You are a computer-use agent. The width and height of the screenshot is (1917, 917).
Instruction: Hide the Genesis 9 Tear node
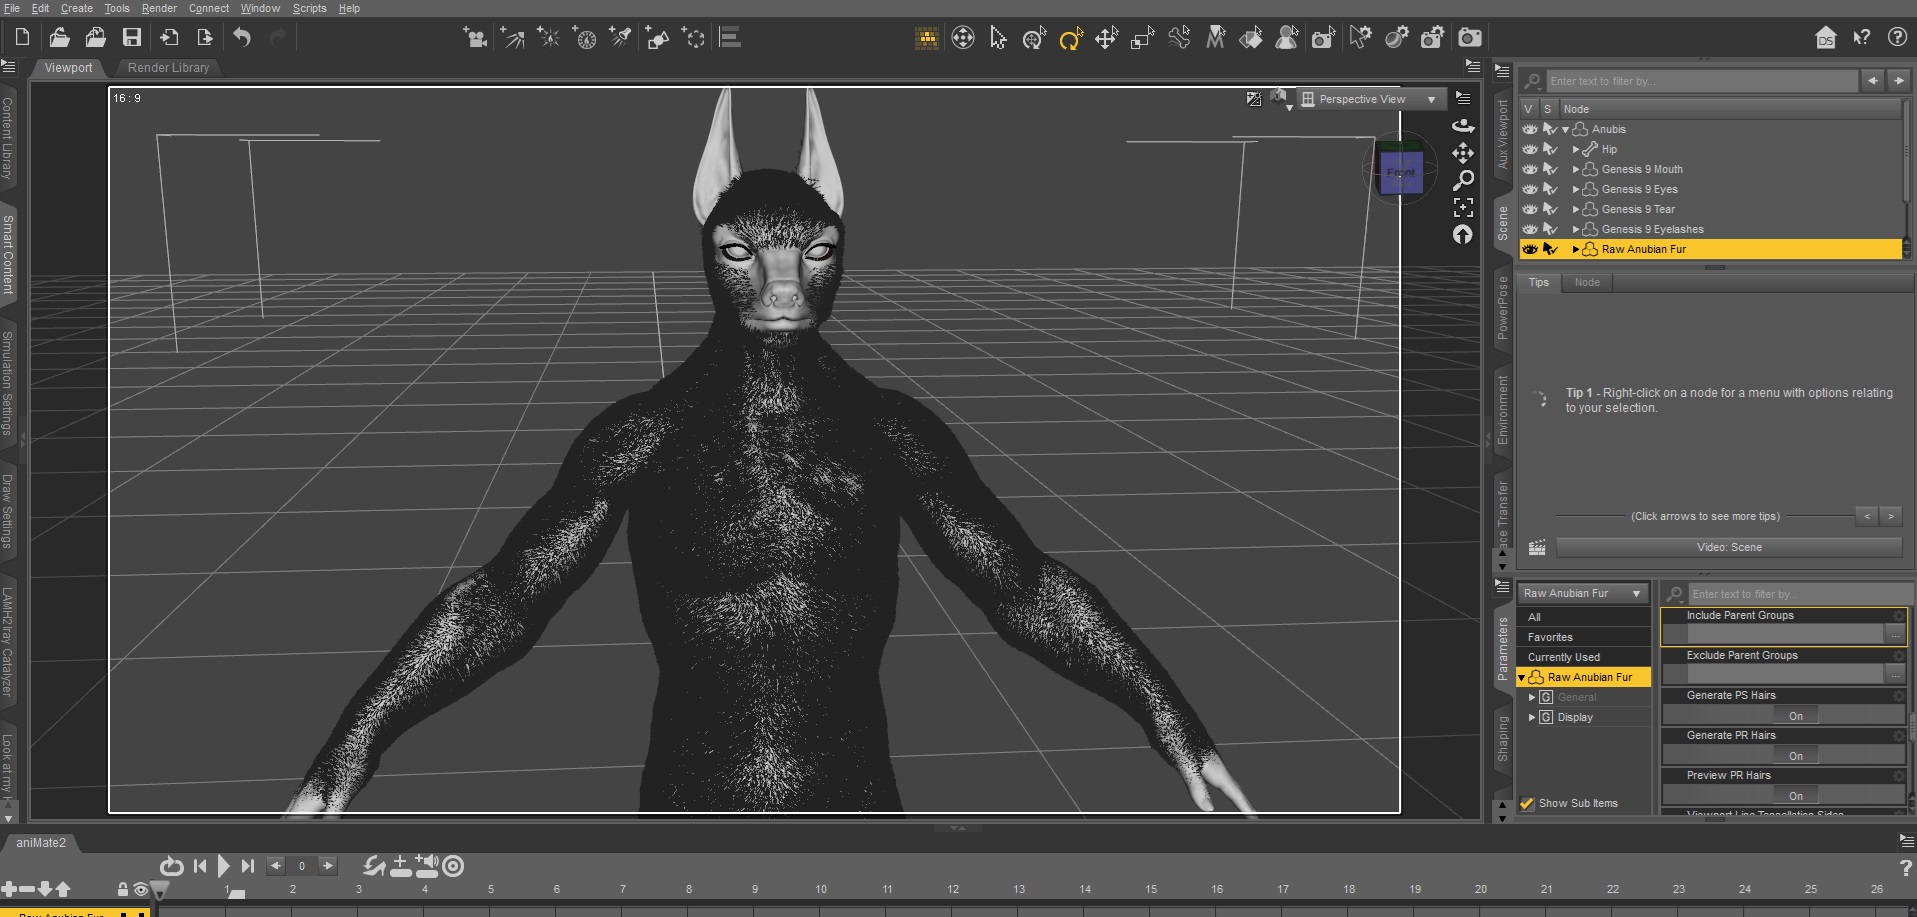tap(1529, 209)
